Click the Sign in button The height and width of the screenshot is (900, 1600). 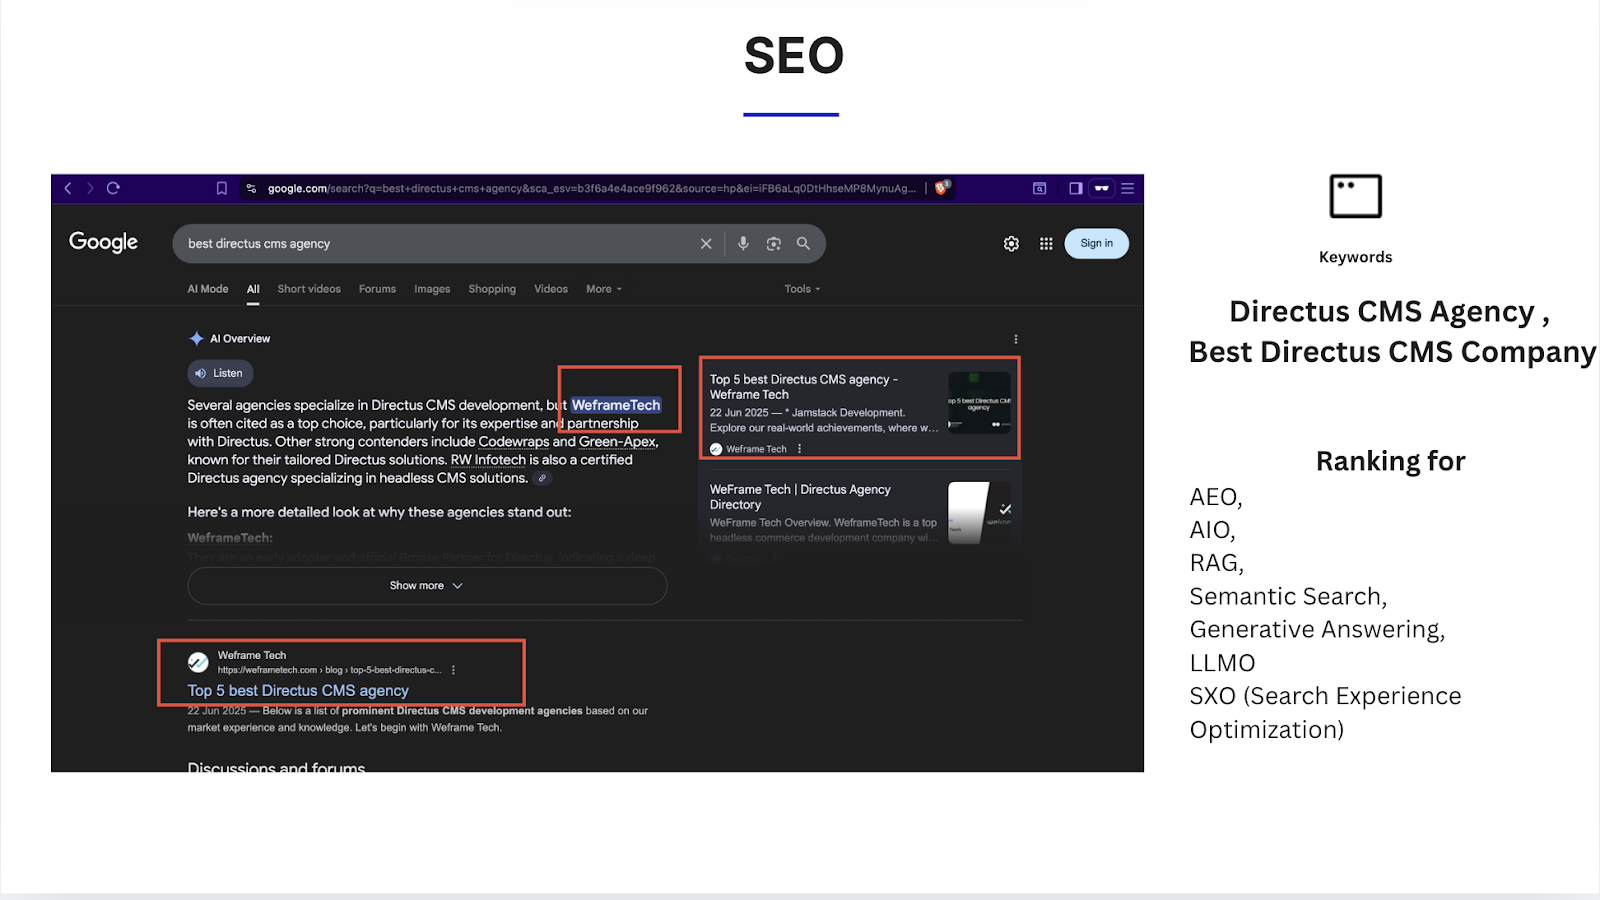click(1096, 243)
